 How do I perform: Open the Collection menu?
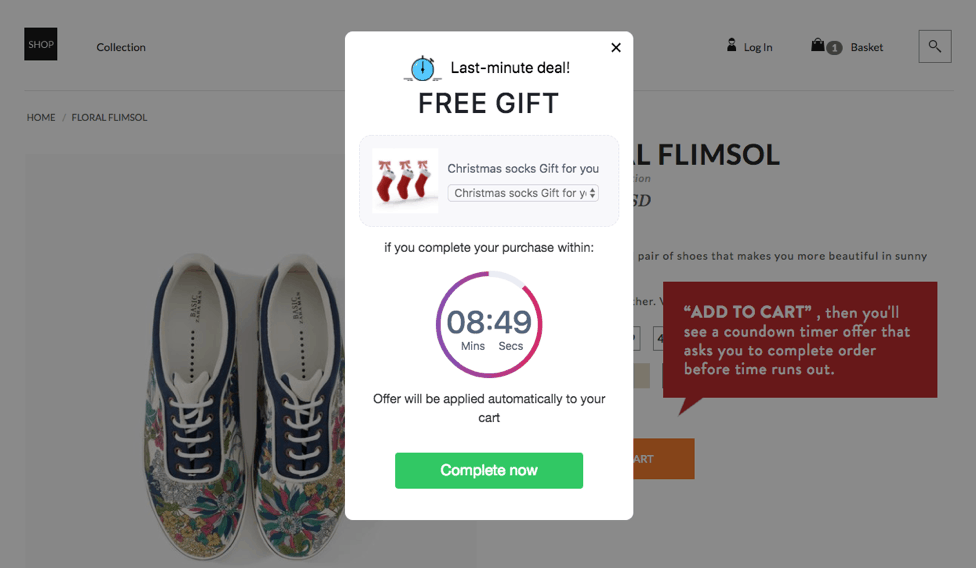pos(121,47)
